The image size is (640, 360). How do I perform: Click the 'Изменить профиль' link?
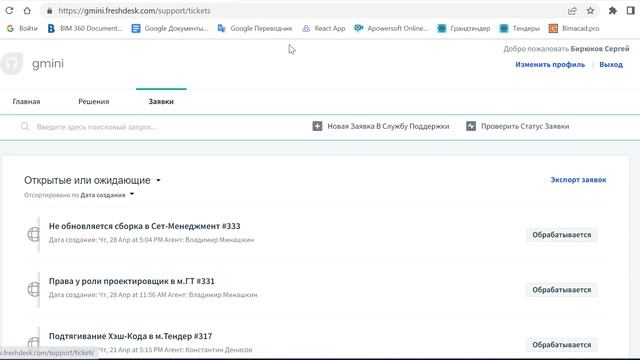tap(550, 64)
